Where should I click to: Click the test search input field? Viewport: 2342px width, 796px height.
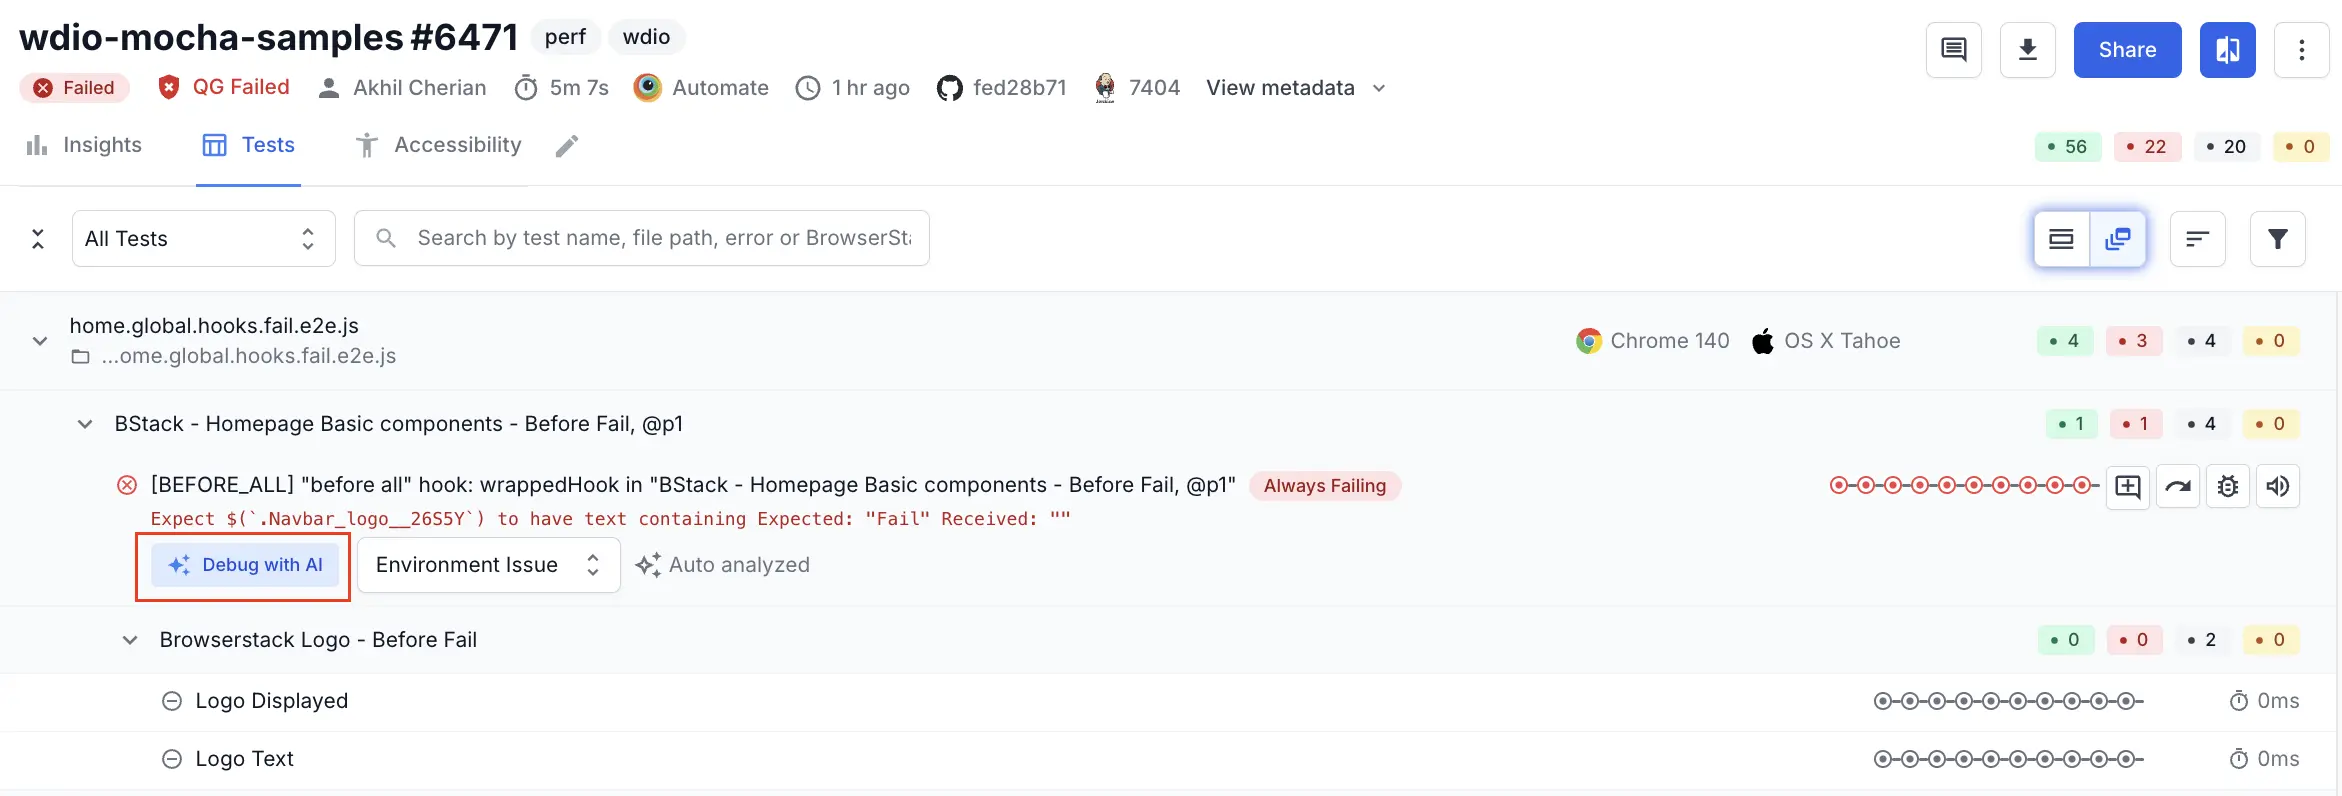(660, 239)
